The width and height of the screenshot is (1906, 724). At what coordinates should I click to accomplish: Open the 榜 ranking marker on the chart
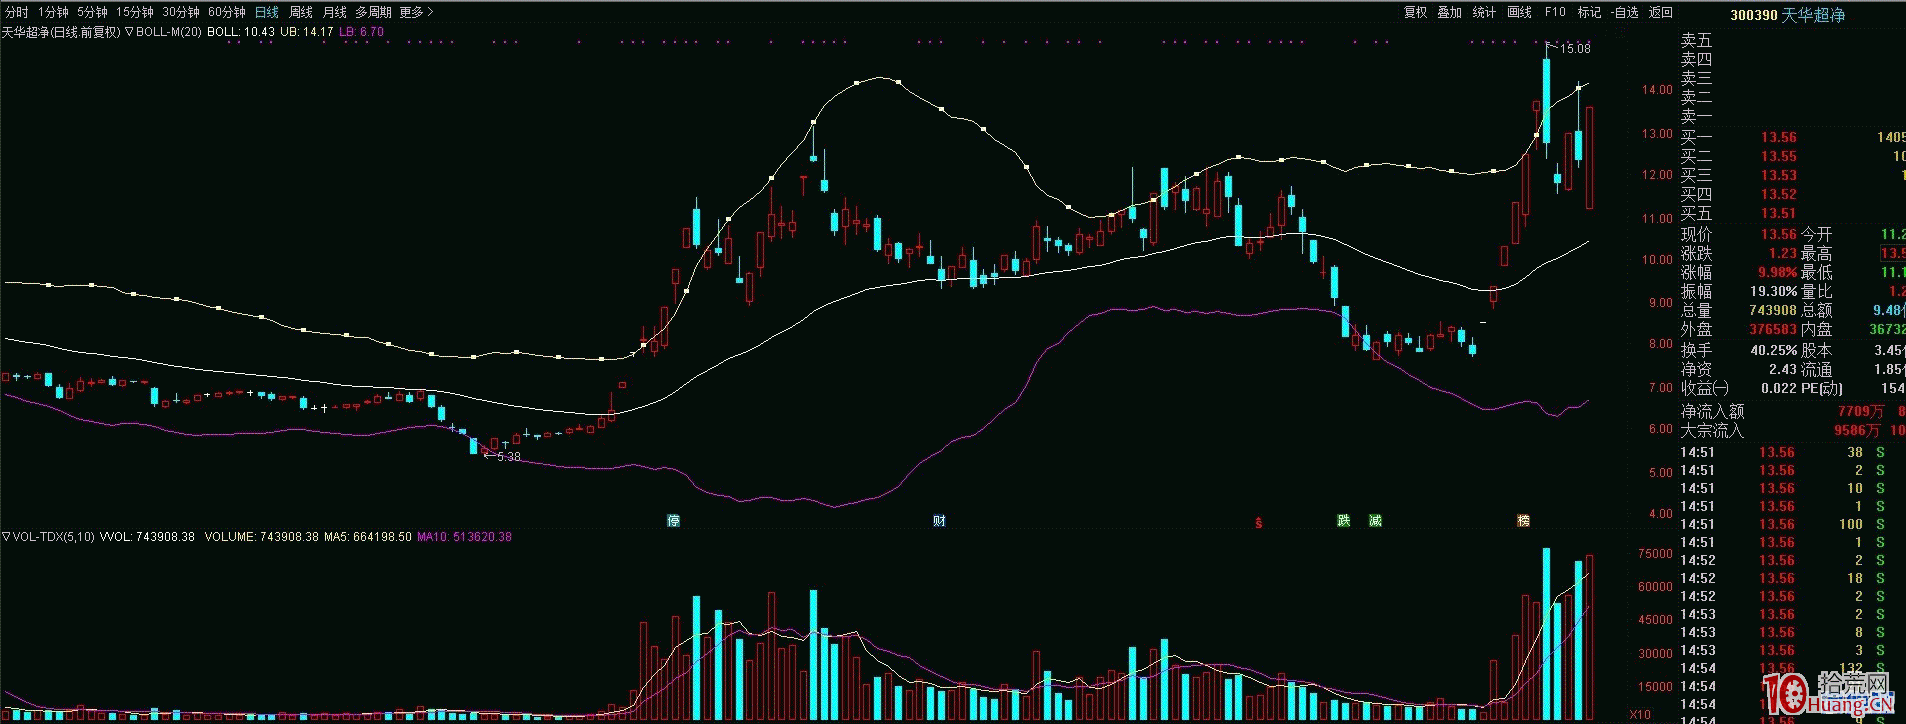coord(1523,521)
